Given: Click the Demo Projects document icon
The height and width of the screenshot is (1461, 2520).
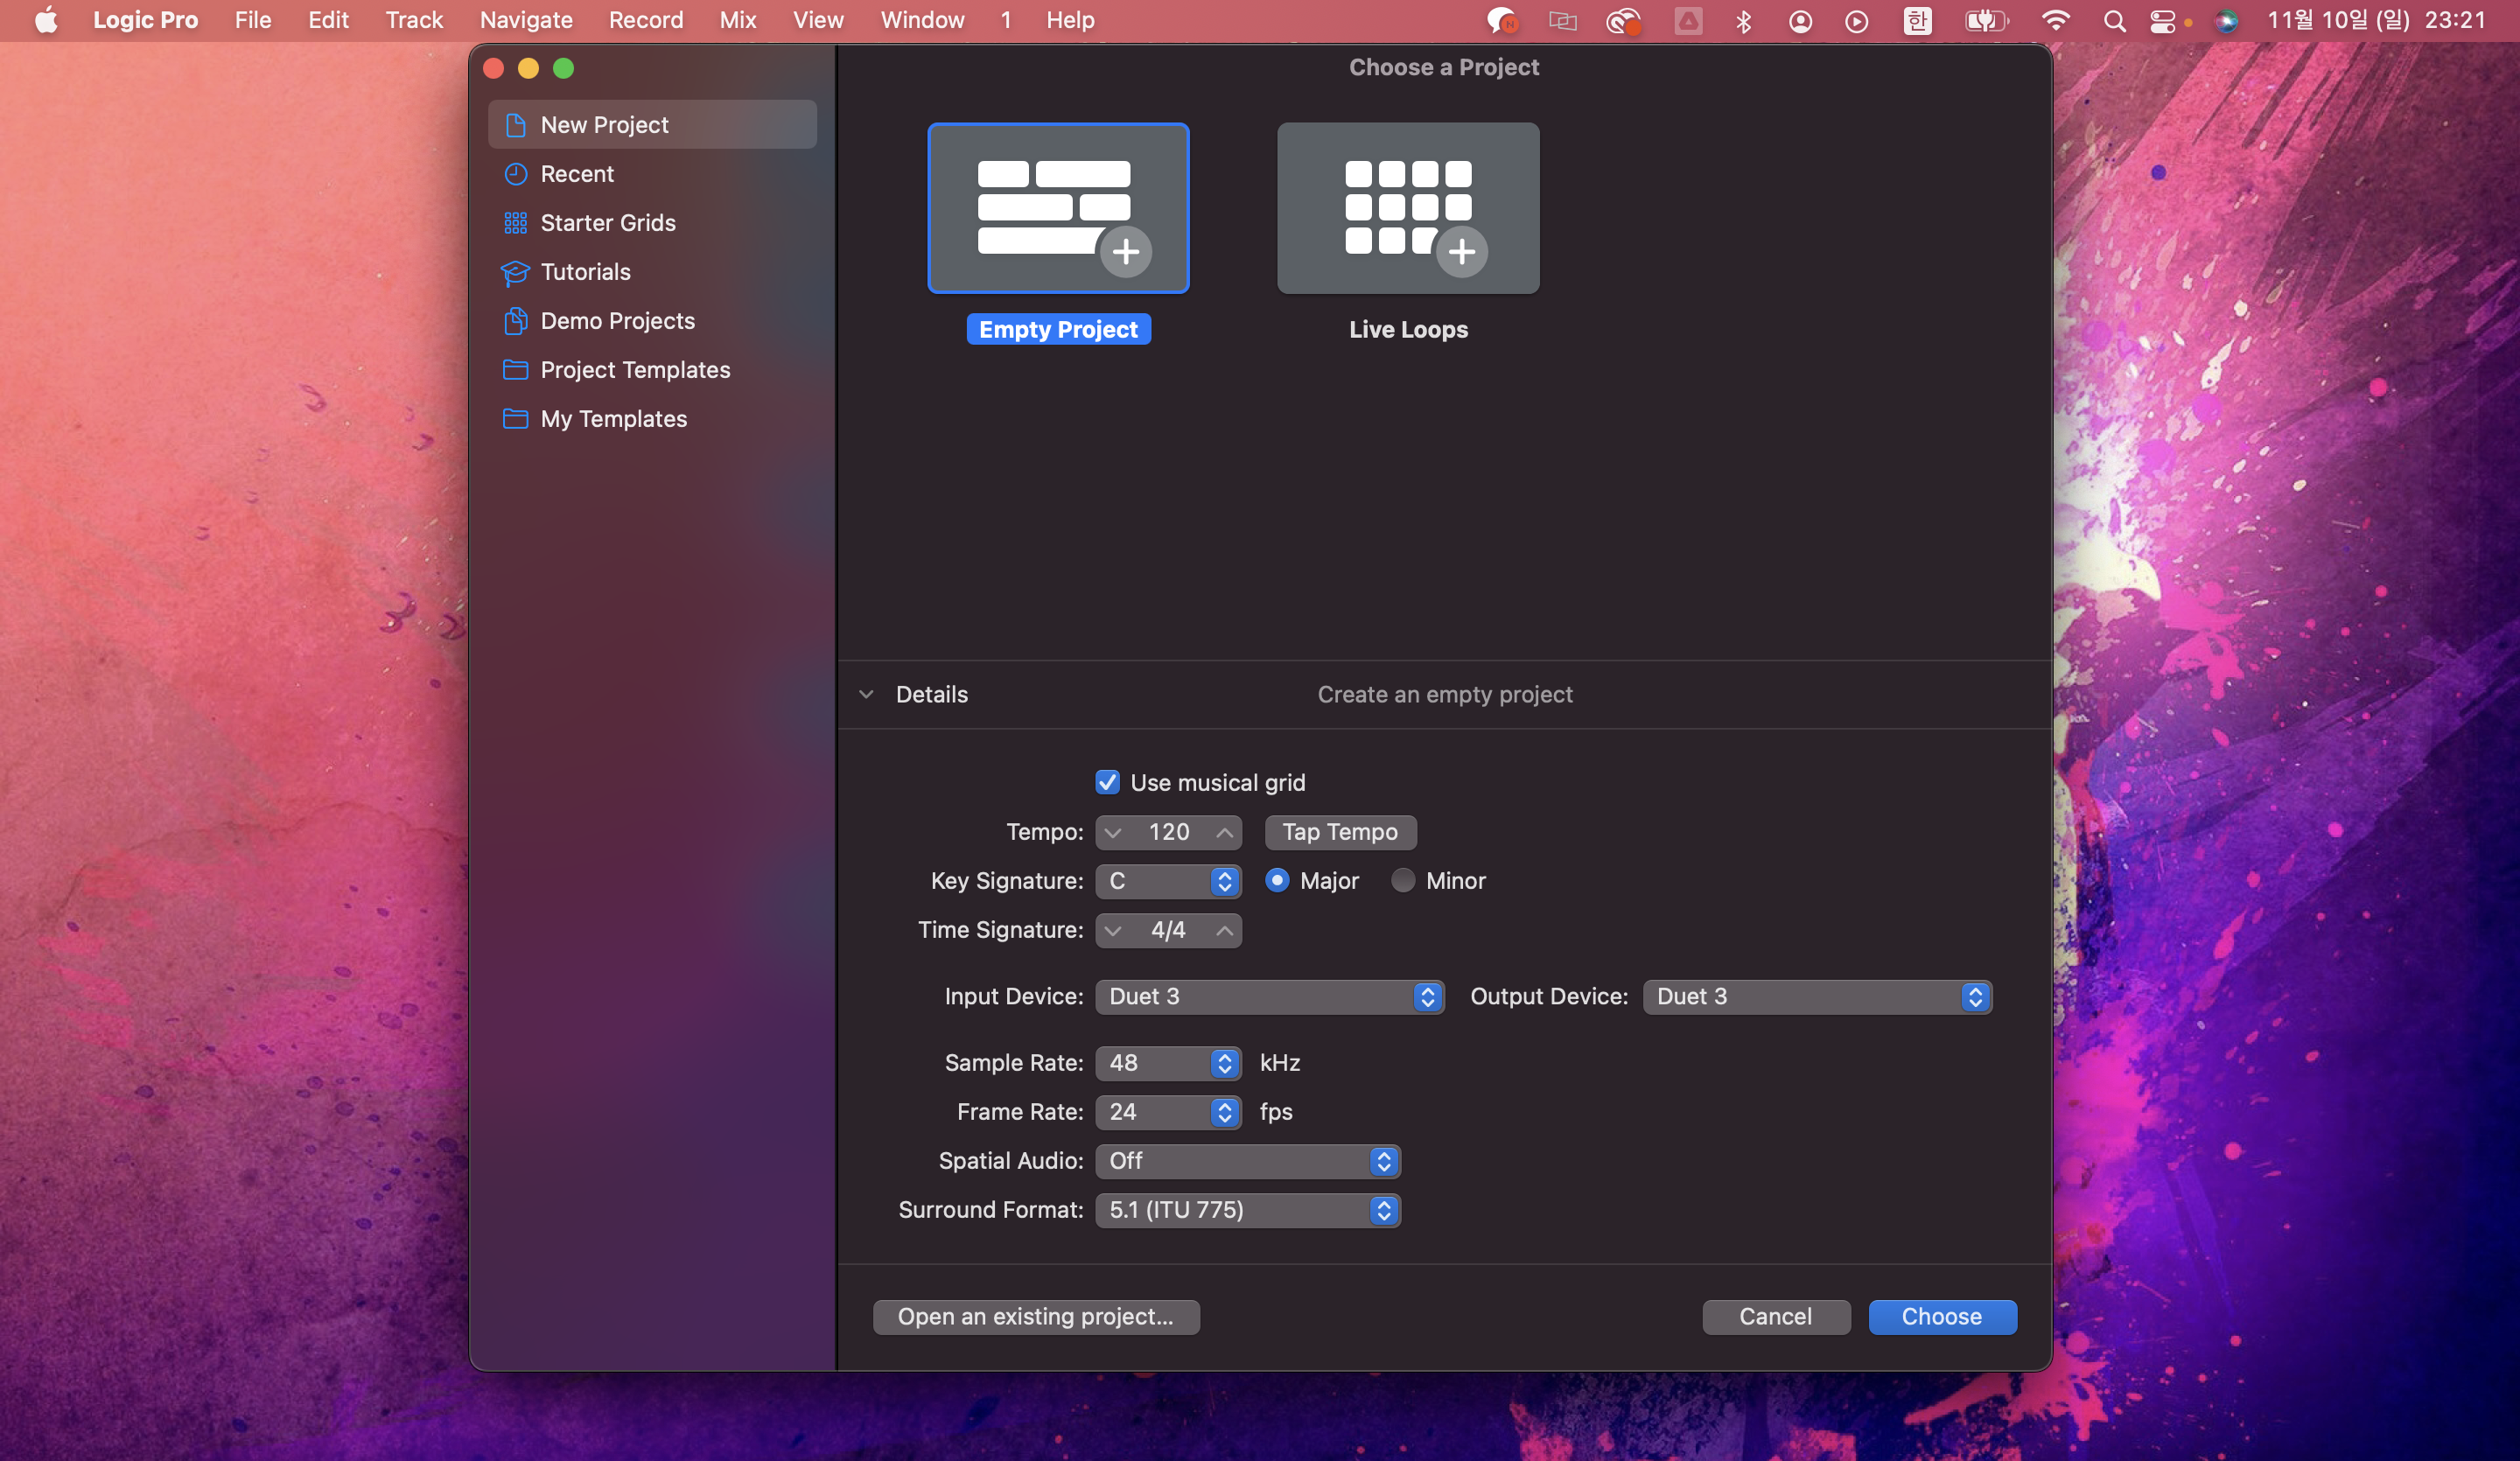Looking at the screenshot, I should [x=515, y=321].
